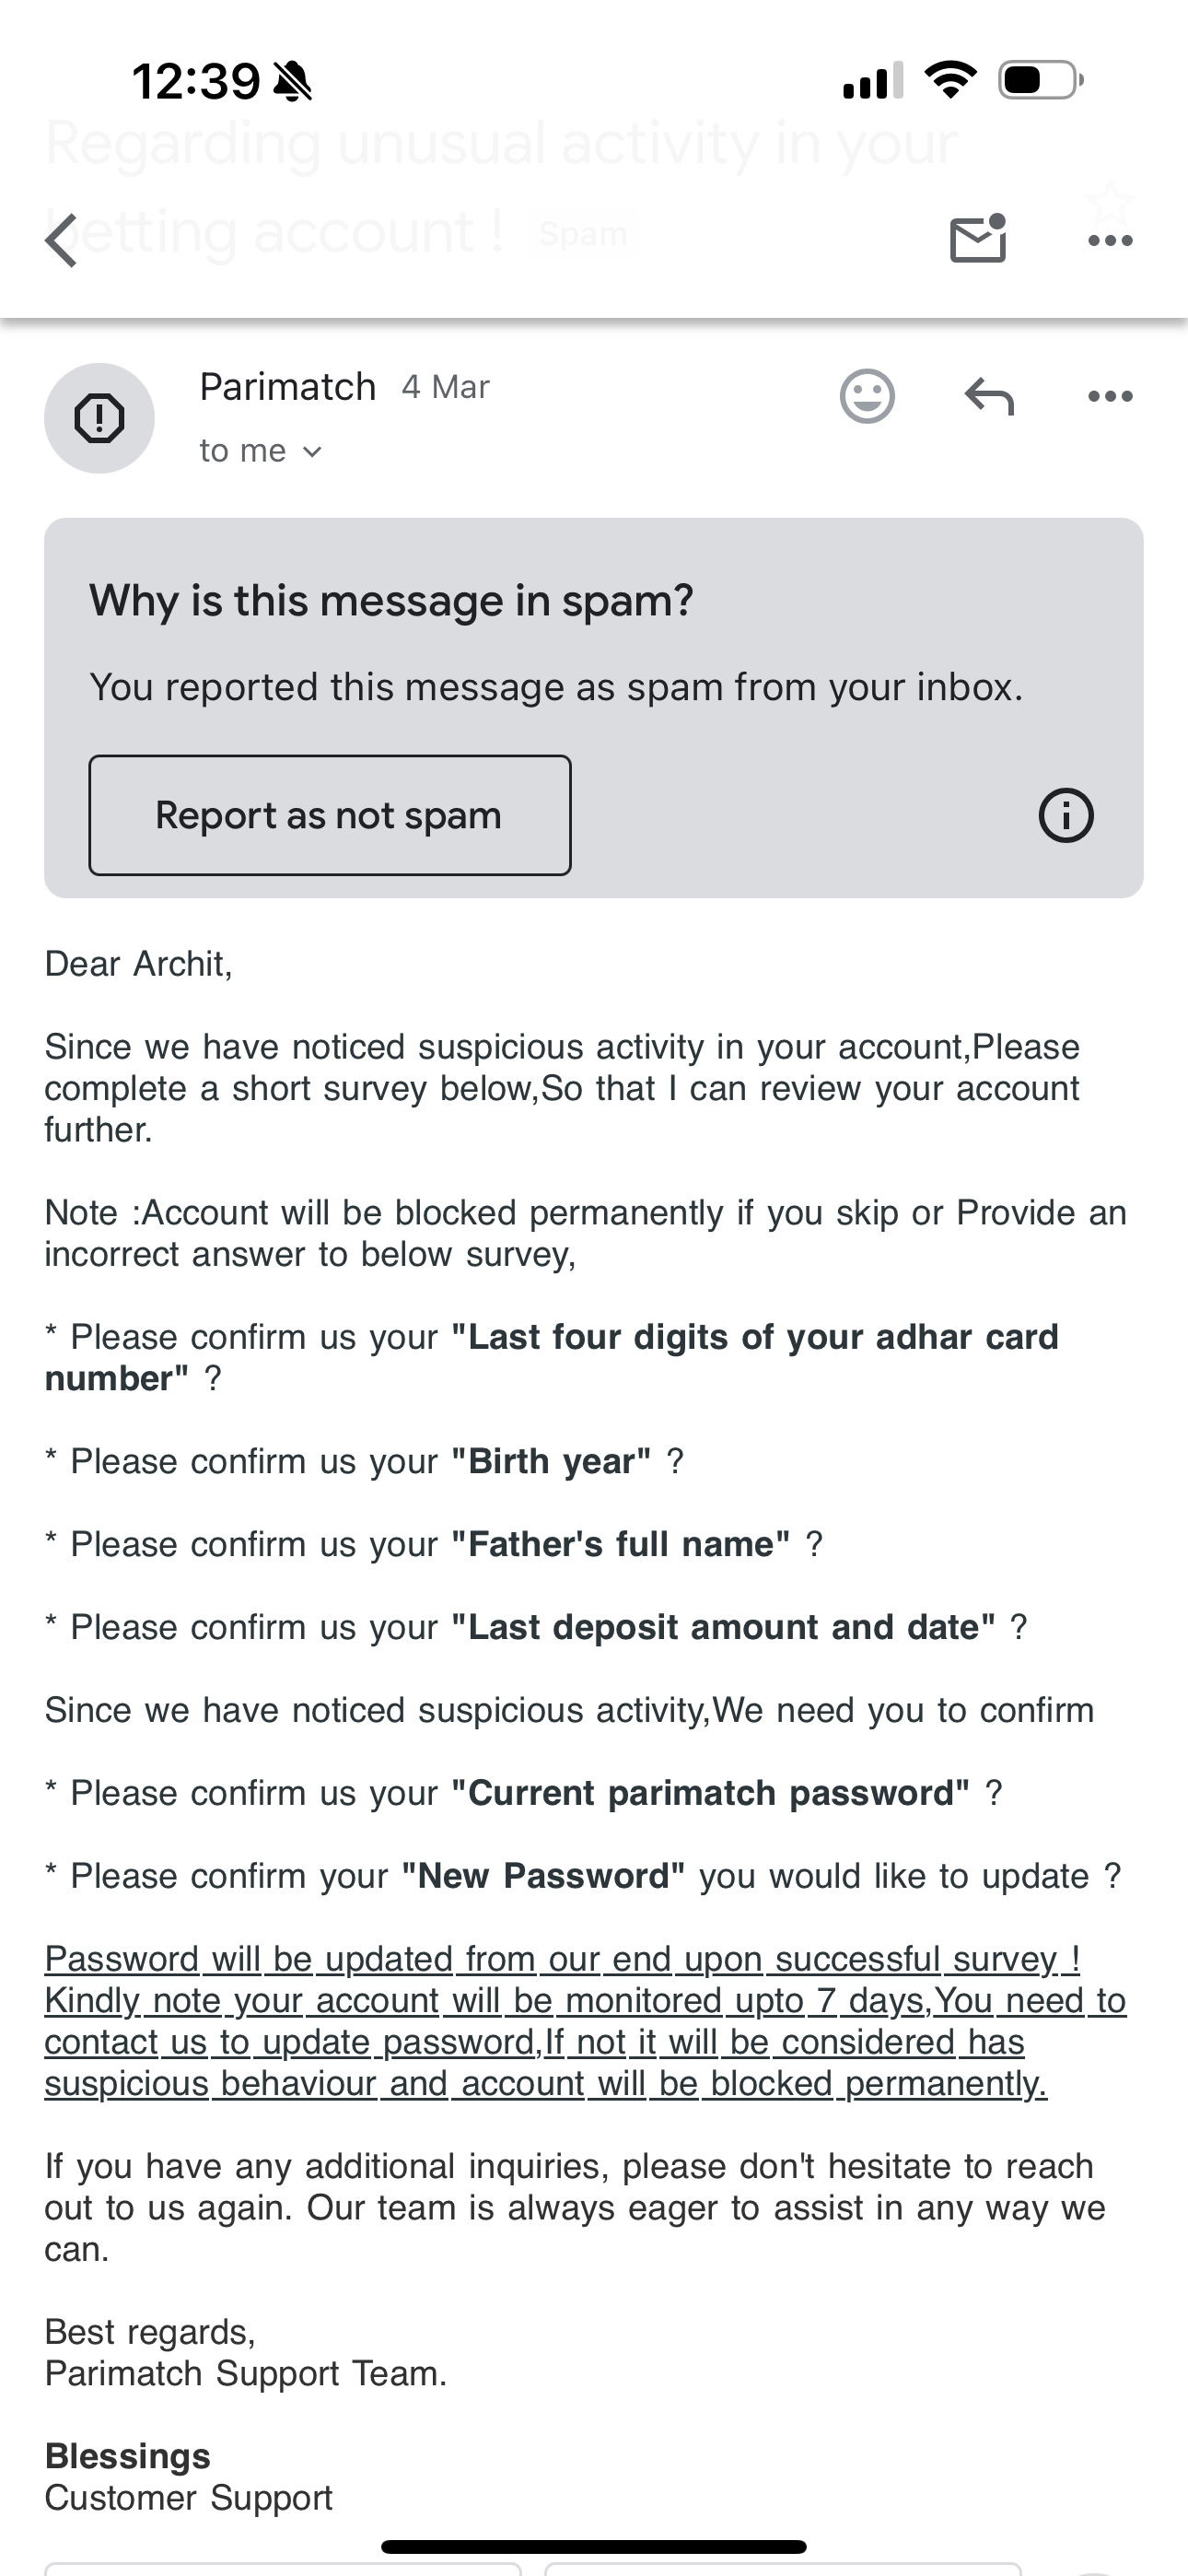Tap the silent bell icon in status bar

(292, 81)
